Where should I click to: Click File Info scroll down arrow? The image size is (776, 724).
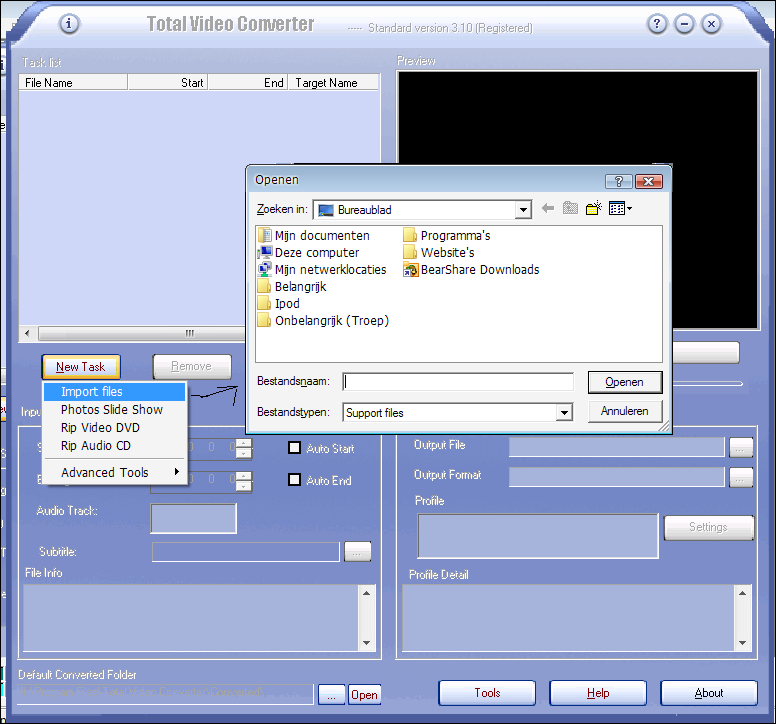click(366, 643)
